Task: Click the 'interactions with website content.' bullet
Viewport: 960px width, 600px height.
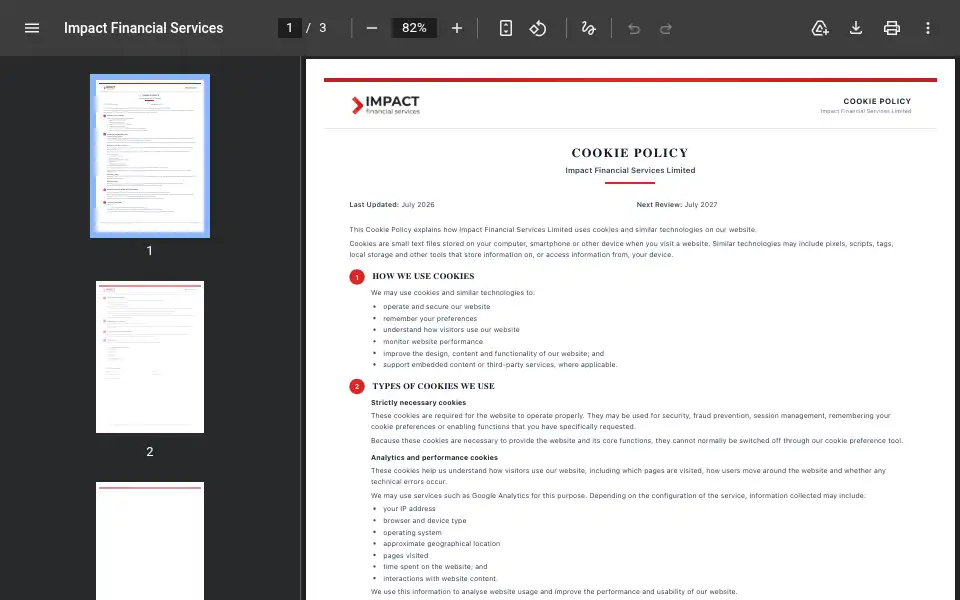Action: point(440,579)
